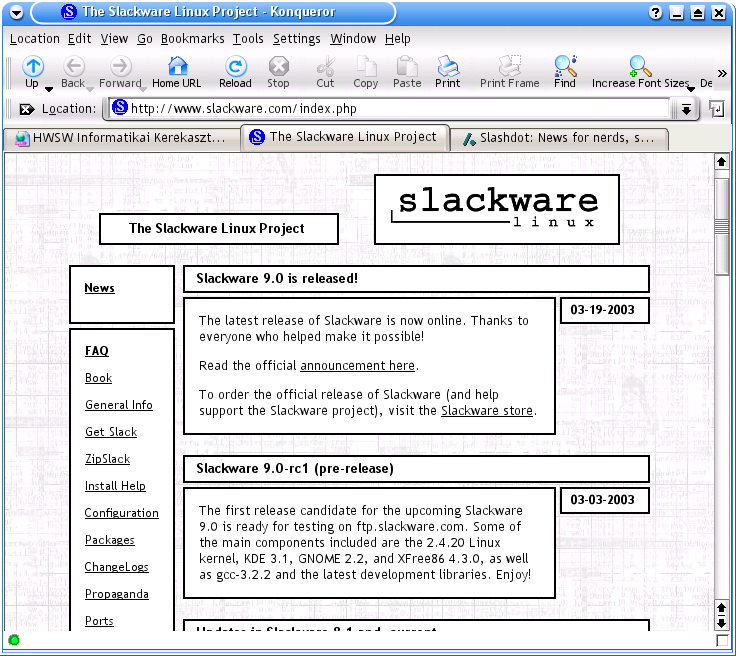Open the Bookmarks menu
This screenshot has height=656, width=736.
click(192, 38)
